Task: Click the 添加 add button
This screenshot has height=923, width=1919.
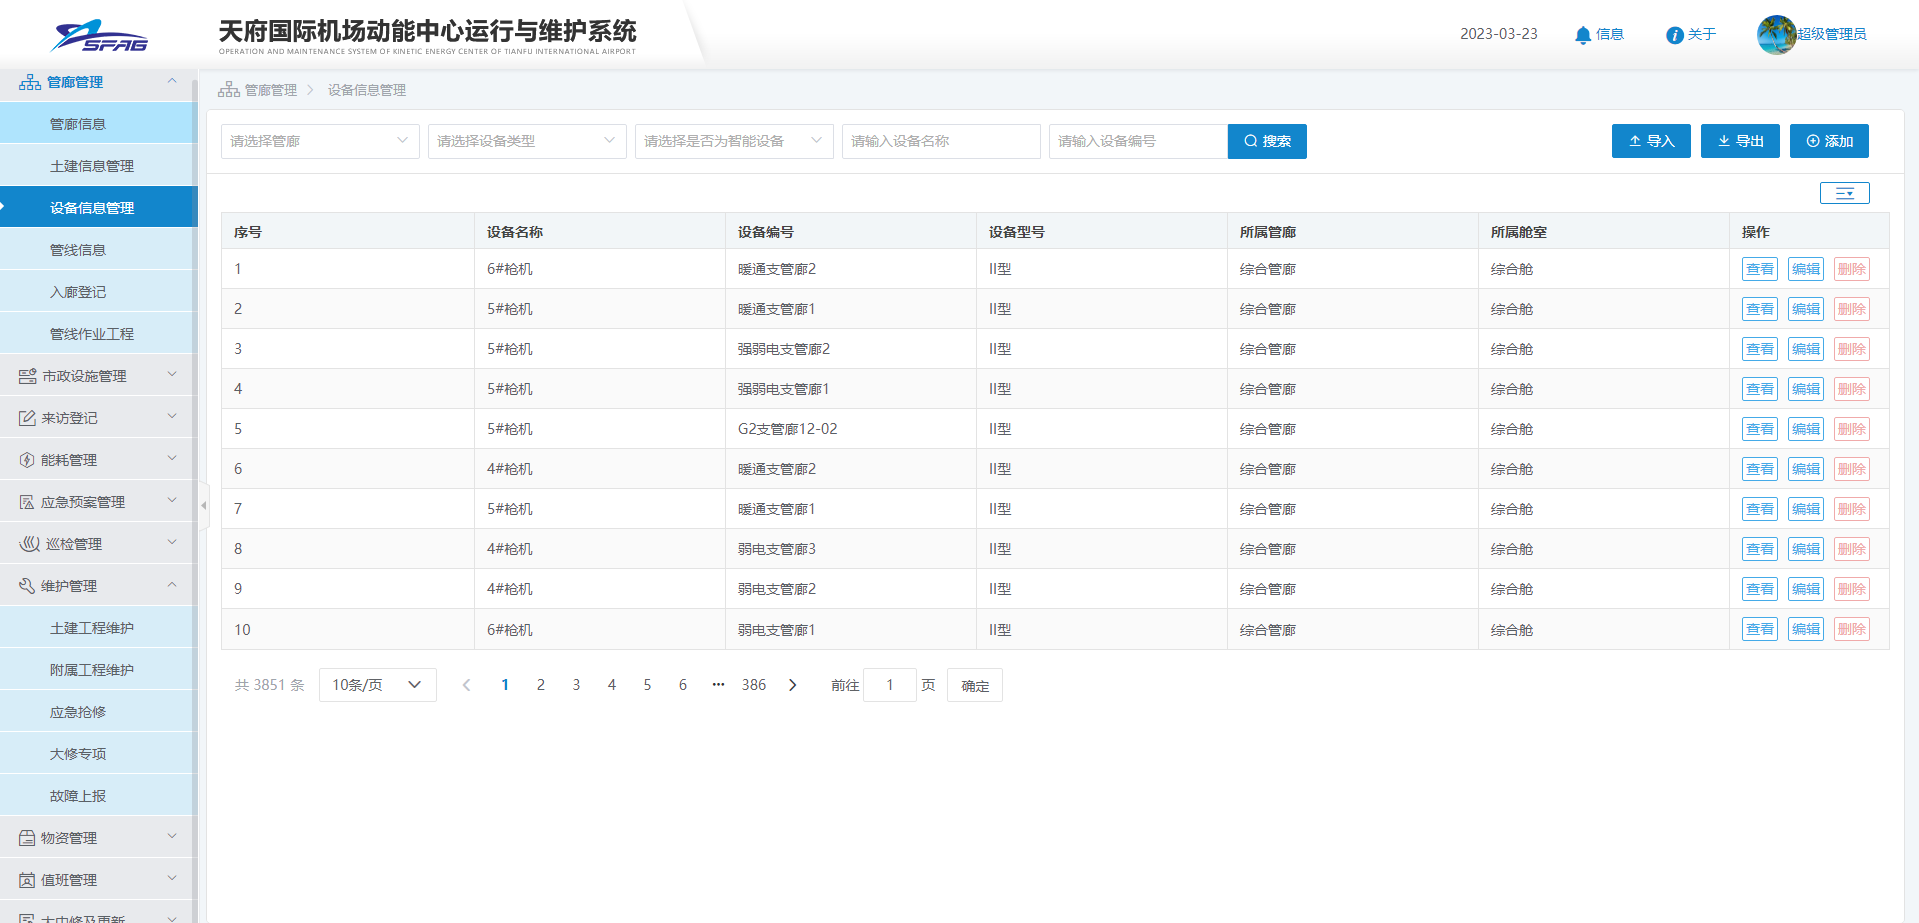Action: [x=1828, y=141]
